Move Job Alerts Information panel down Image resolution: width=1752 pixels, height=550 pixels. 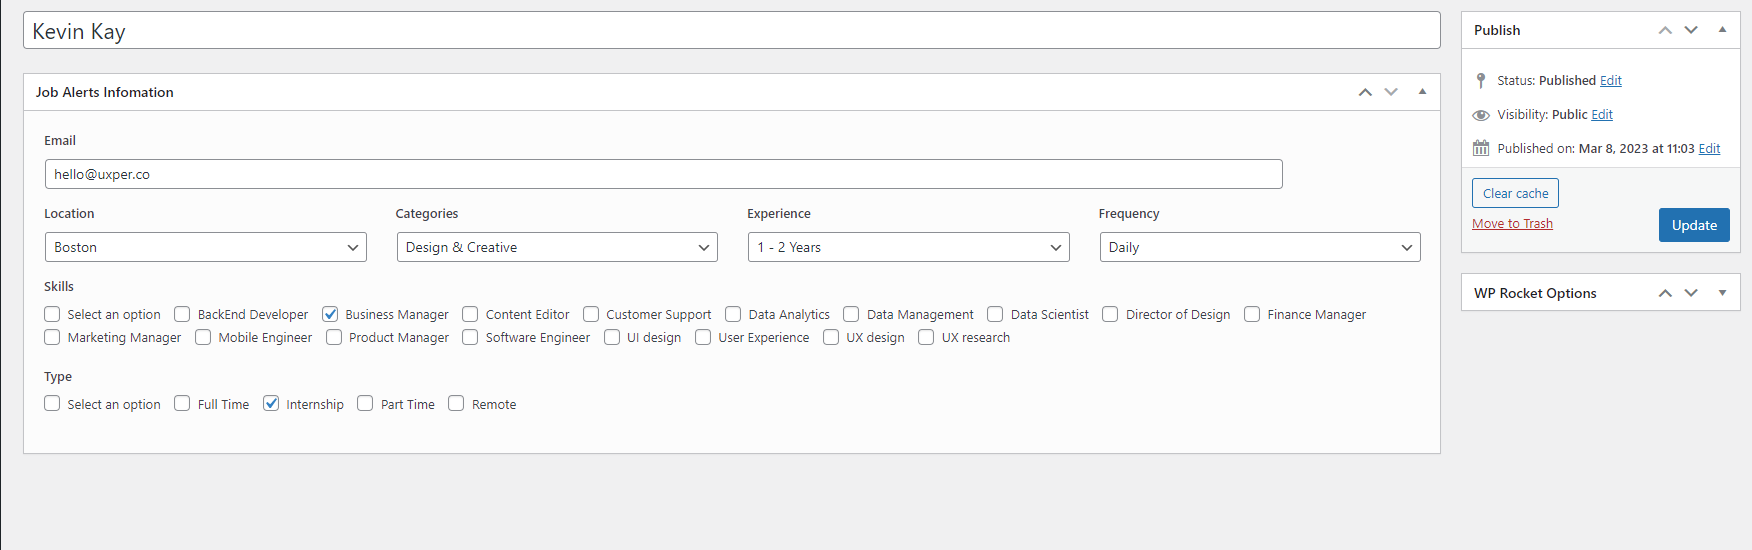point(1391,92)
